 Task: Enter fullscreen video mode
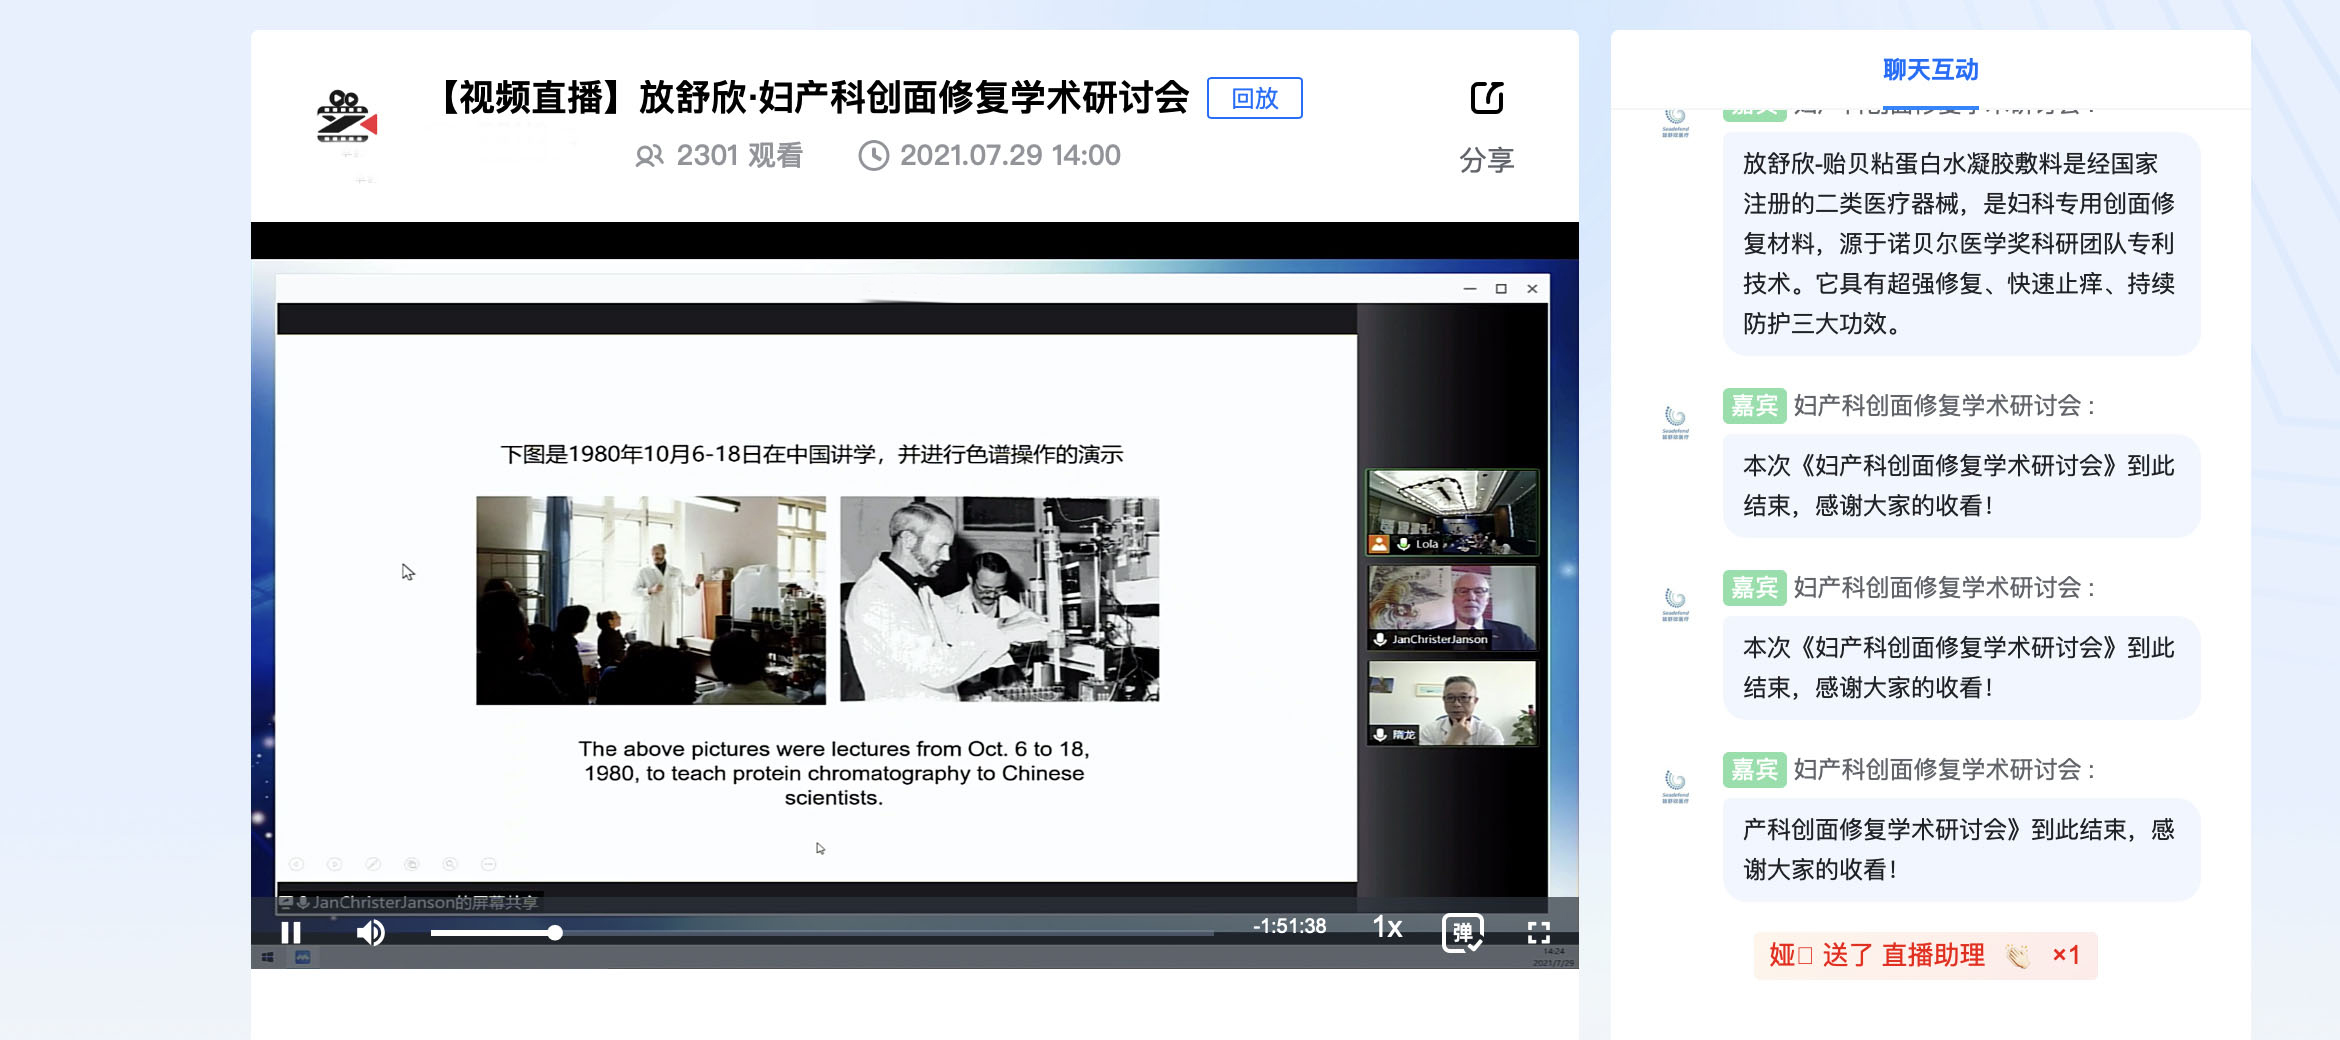pyautogui.click(x=1539, y=933)
